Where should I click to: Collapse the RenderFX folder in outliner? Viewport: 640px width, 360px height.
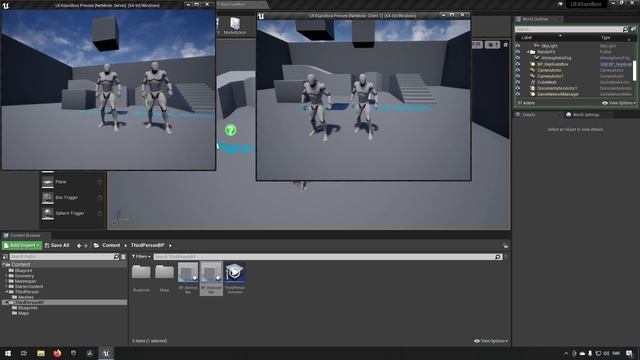point(528,52)
